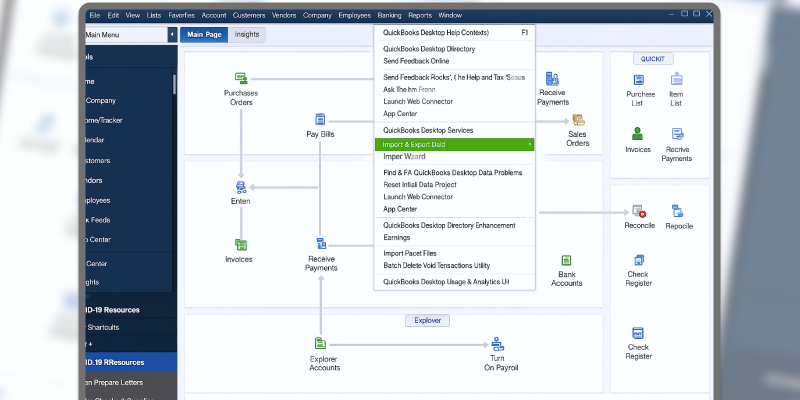Open the Reports menu
The height and width of the screenshot is (400, 800).
click(x=420, y=15)
